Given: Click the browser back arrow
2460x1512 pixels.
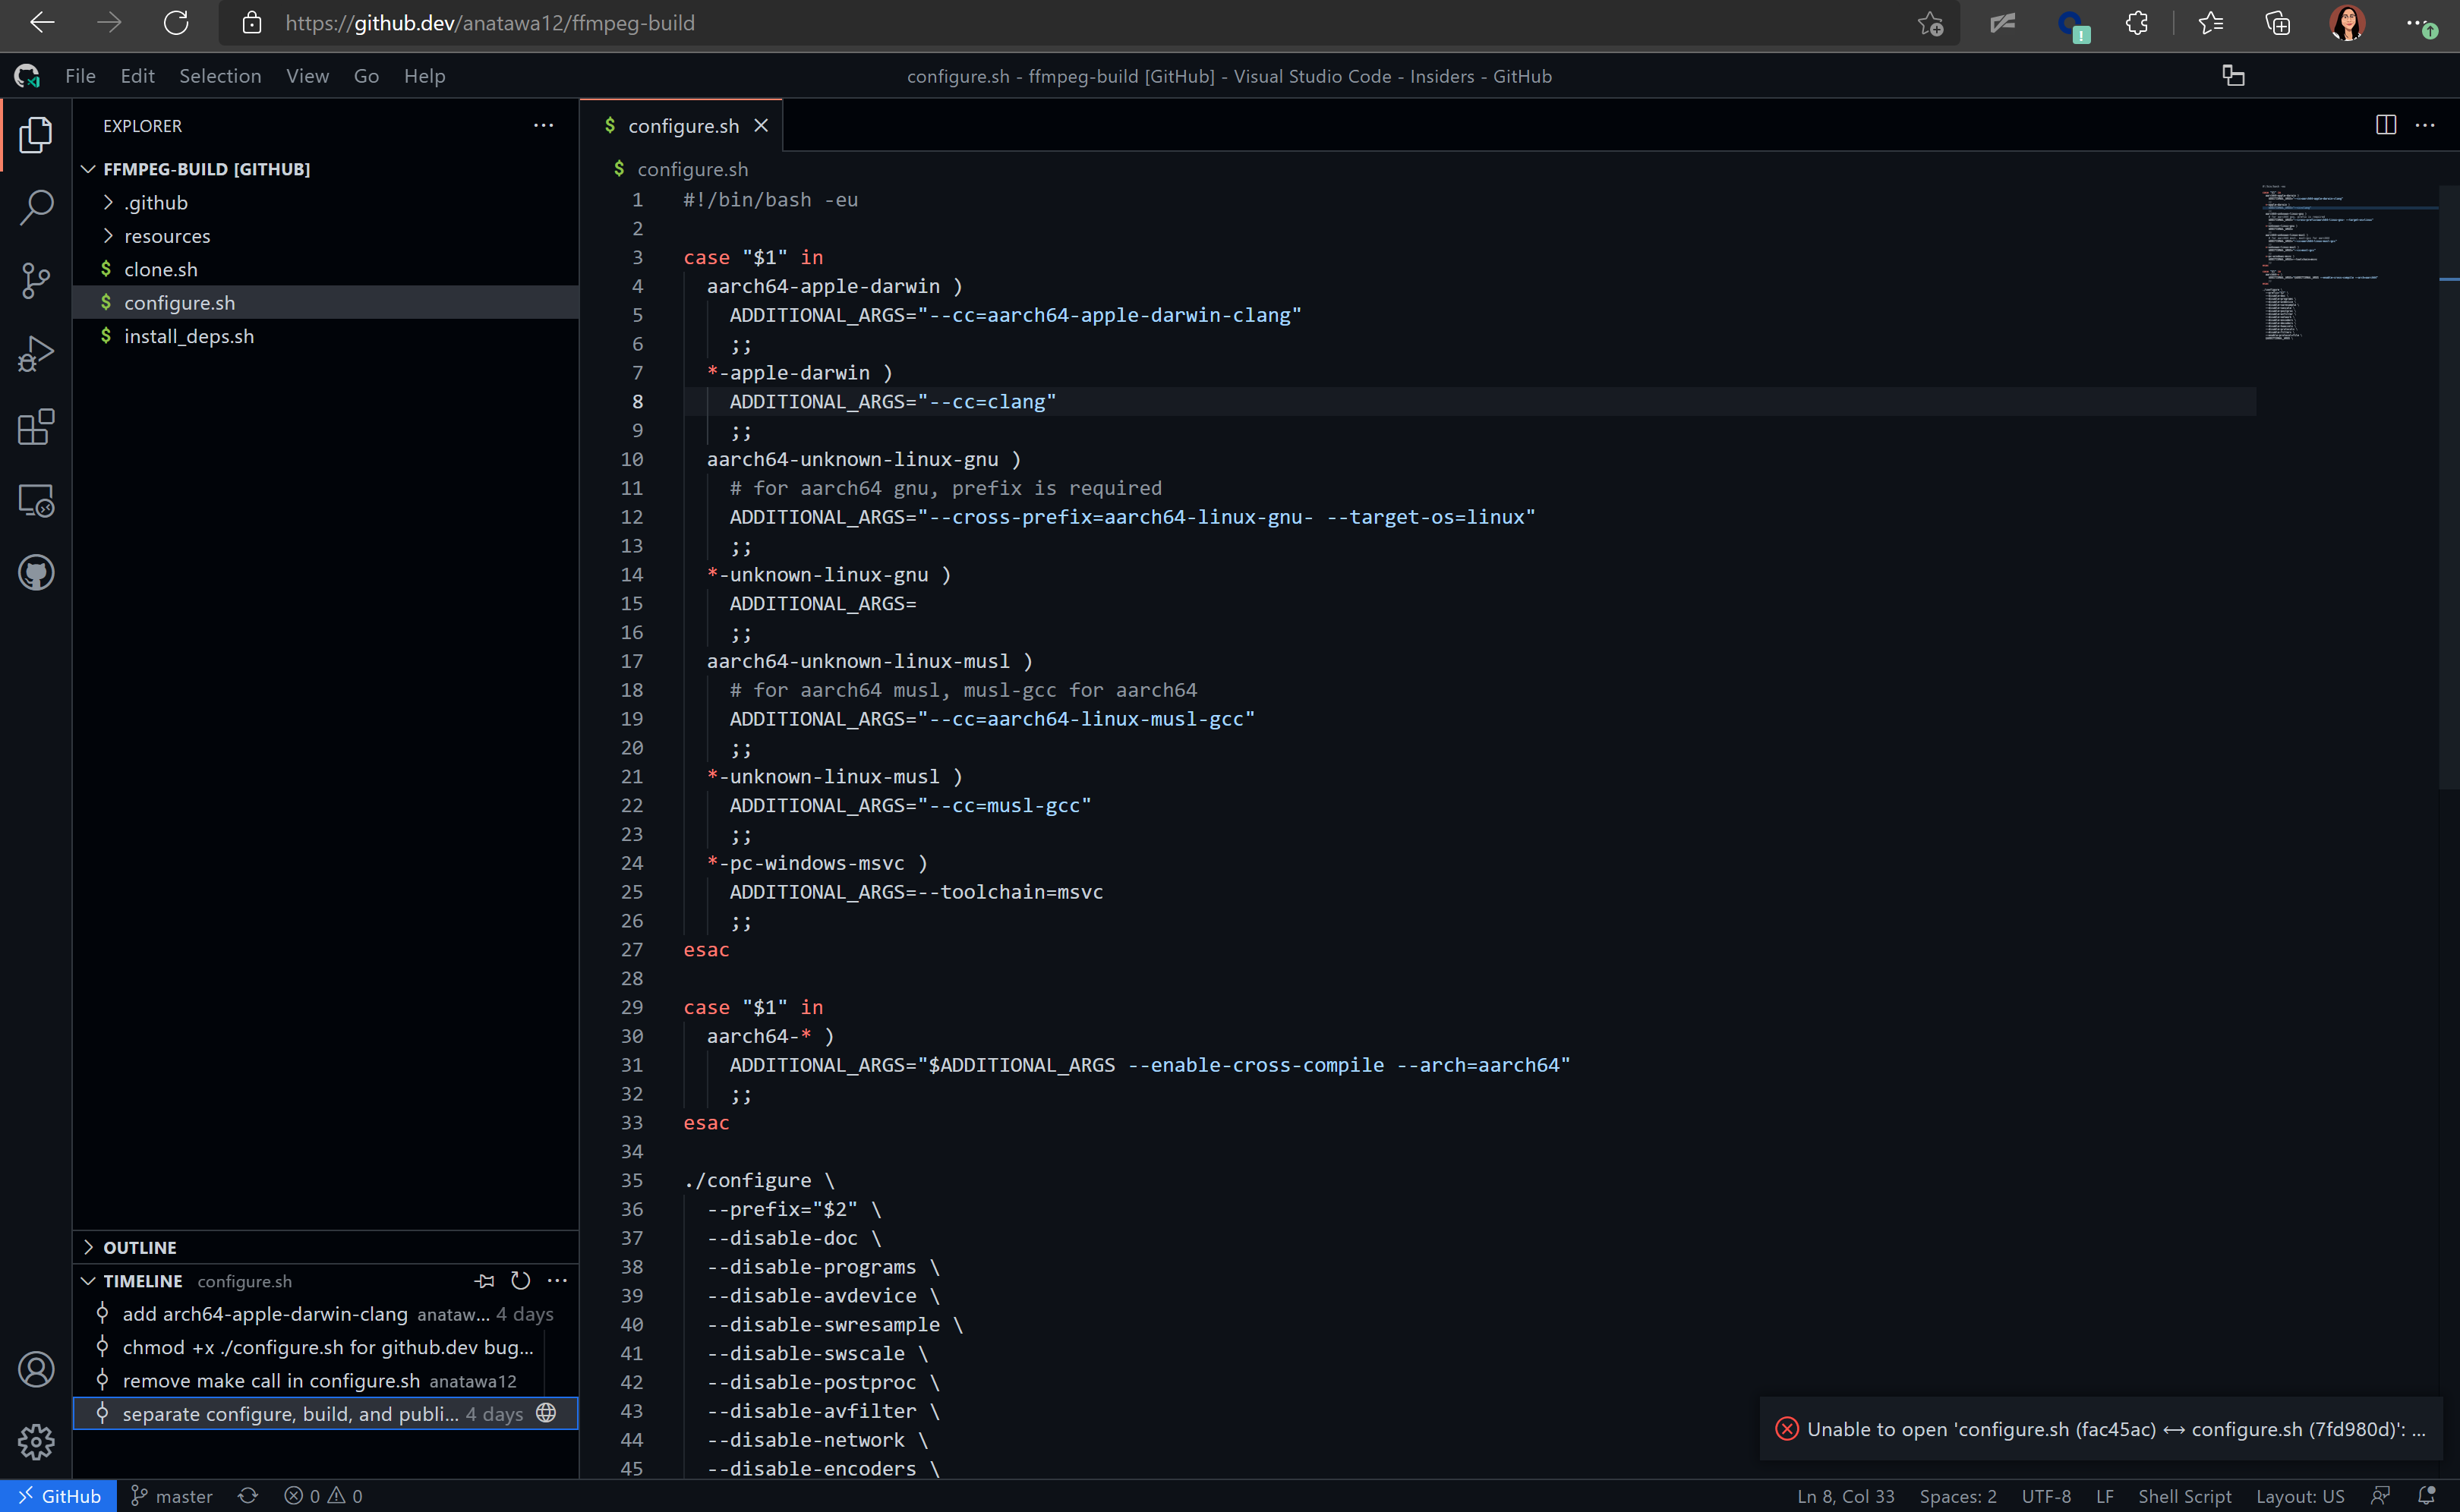Looking at the screenshot, I should (42, 23).
